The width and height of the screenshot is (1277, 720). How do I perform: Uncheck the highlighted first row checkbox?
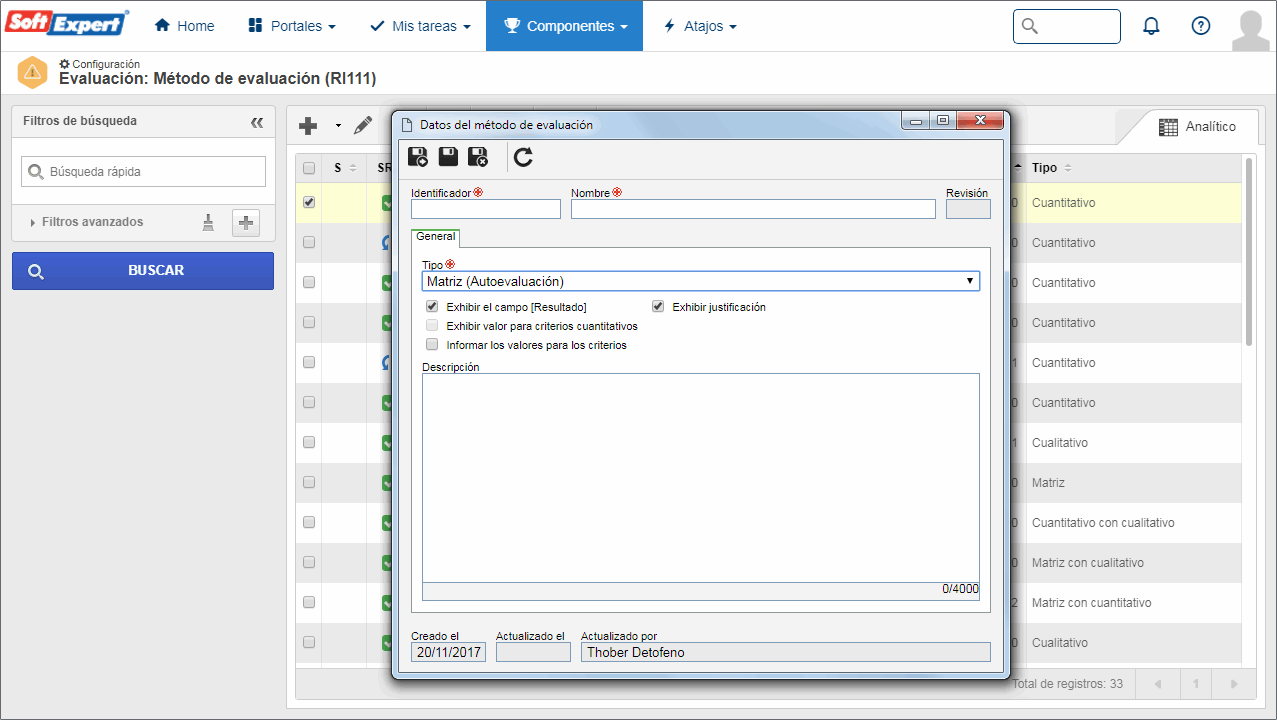click(309, 202)
